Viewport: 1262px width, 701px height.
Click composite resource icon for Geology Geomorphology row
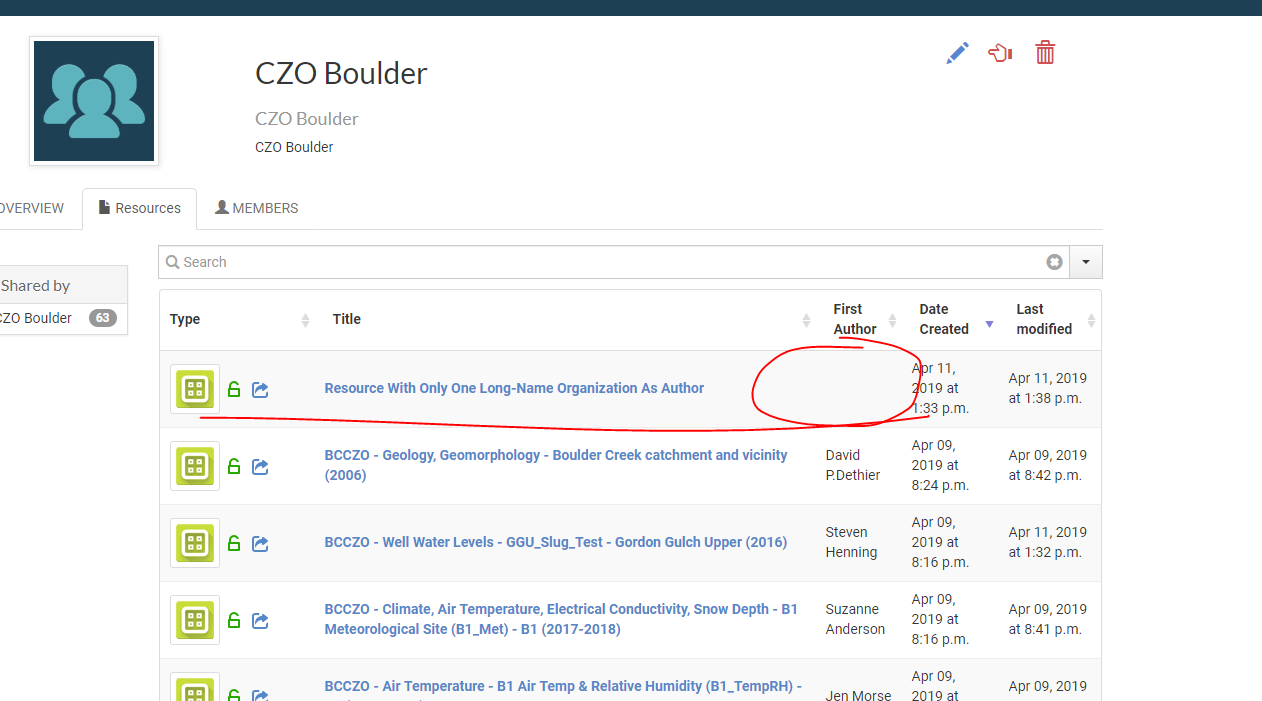pos(195,466)
